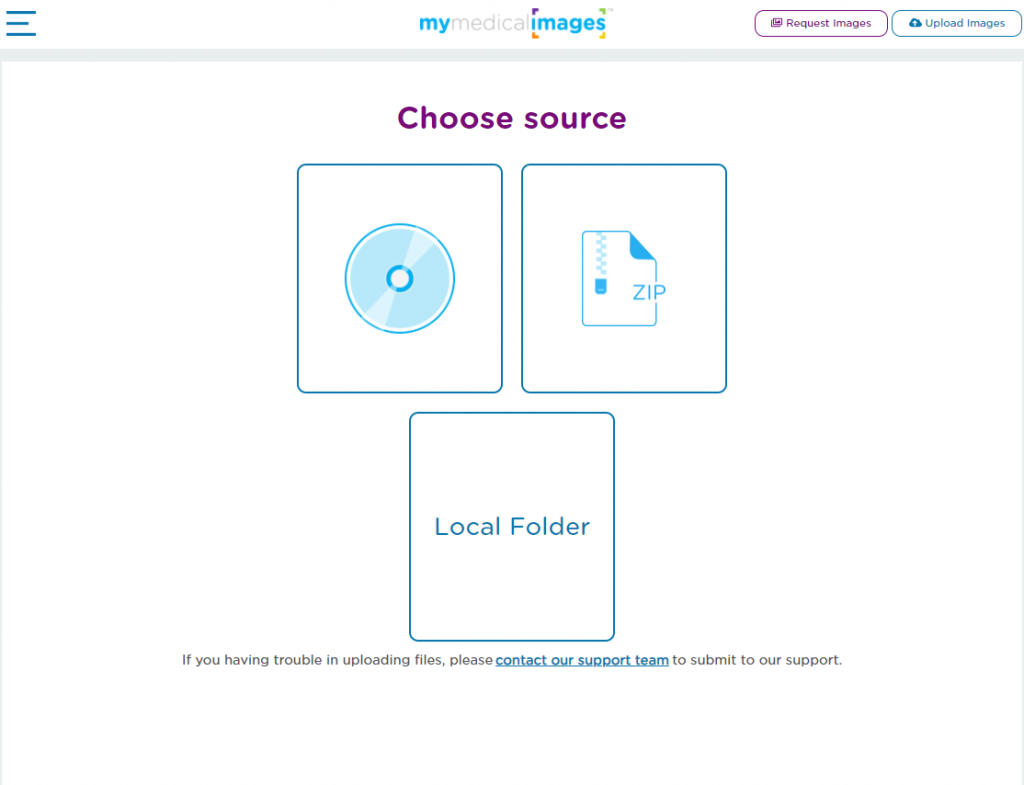Click the cloud upload icon in Upload Images

(915, 23)
